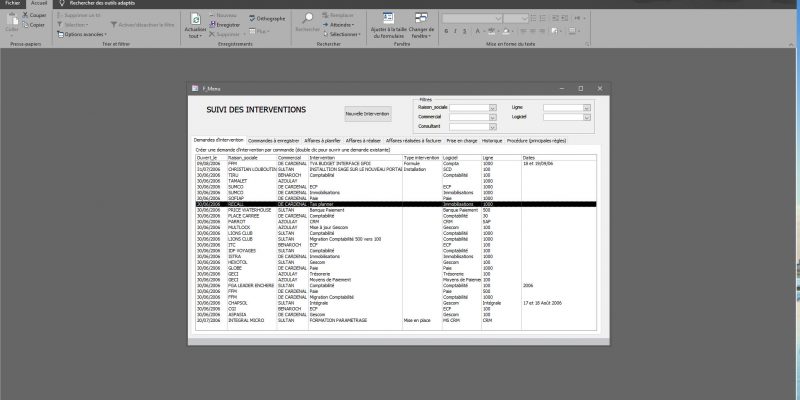
Task: Click the Copier icon in ribbon
Action: tap(25, 24)
